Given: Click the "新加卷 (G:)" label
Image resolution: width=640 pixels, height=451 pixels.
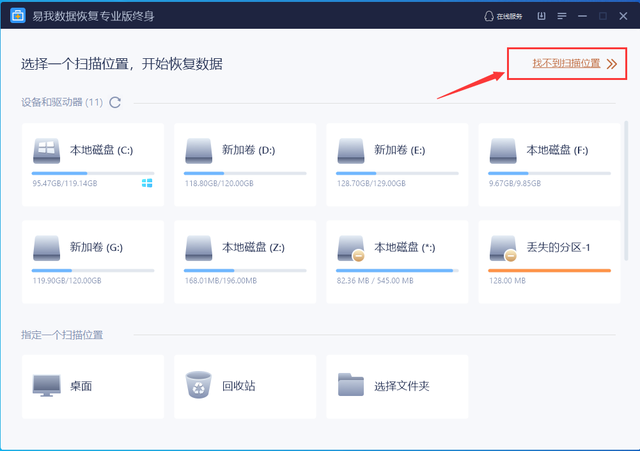Looking at the screenshot, I should click(x=96, y=247).
